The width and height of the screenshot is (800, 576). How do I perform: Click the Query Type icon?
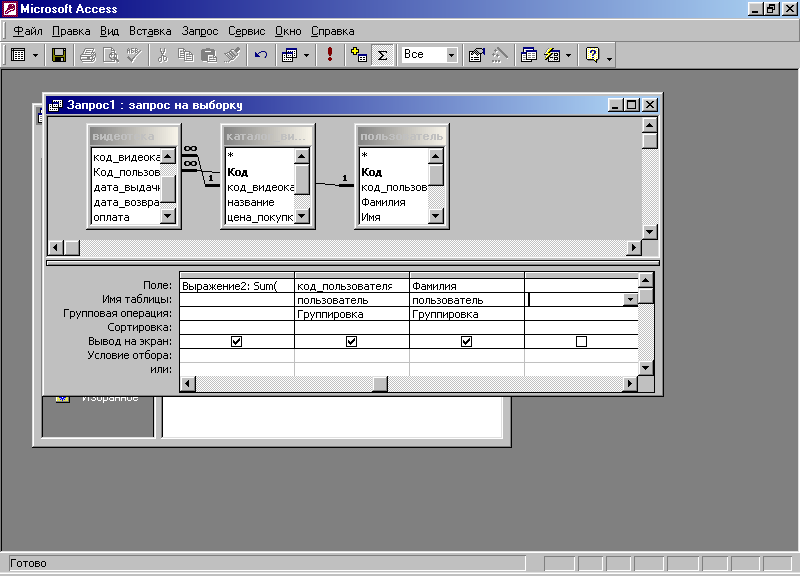pyautogui.click(x=289, y=55)
